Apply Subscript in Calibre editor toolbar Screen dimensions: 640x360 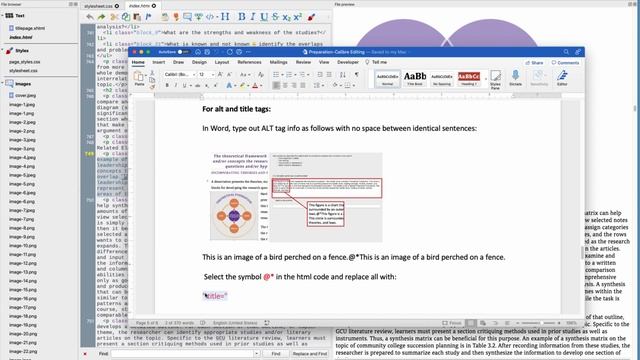pos(287,17)
